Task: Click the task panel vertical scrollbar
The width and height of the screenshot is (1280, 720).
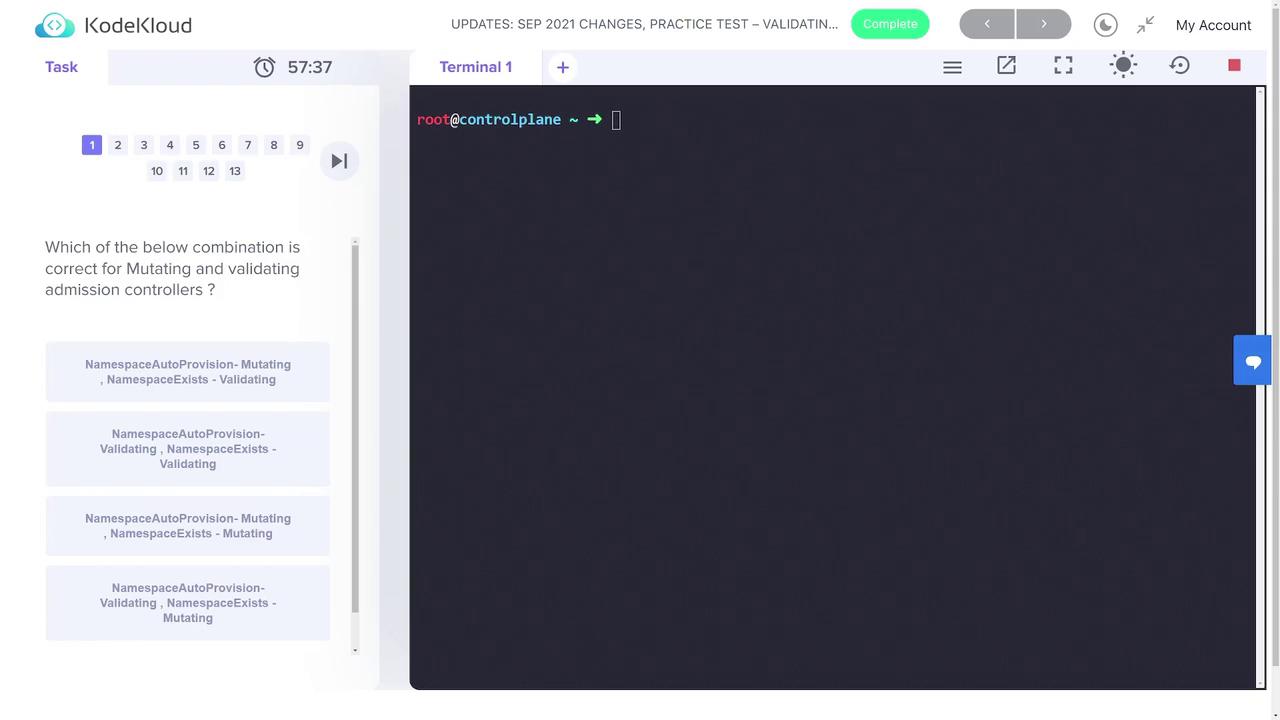Action: click(x=355, y=428)
